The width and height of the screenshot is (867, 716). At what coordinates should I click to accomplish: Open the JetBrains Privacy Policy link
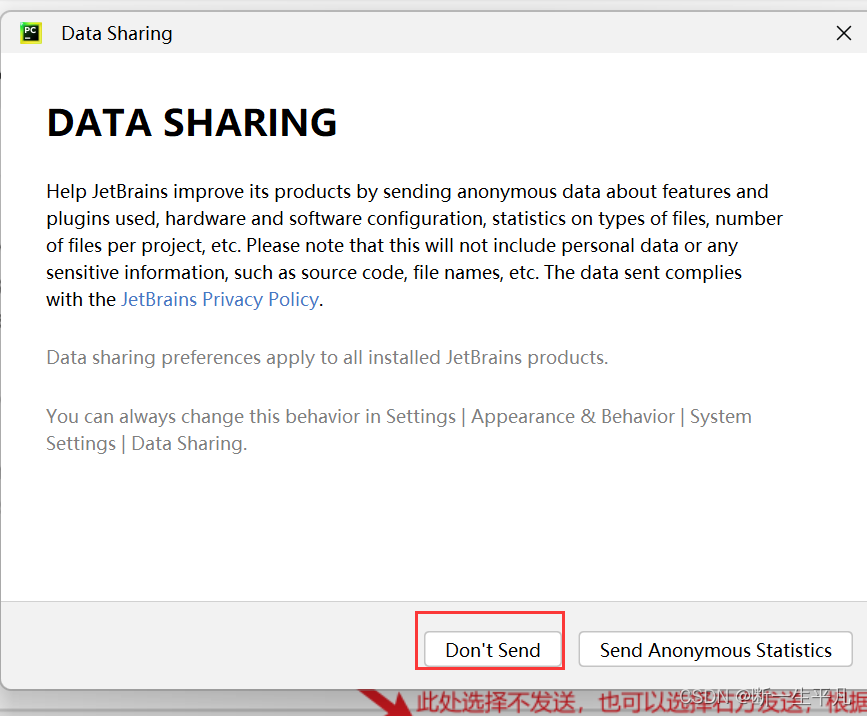(x=220, y=299)
